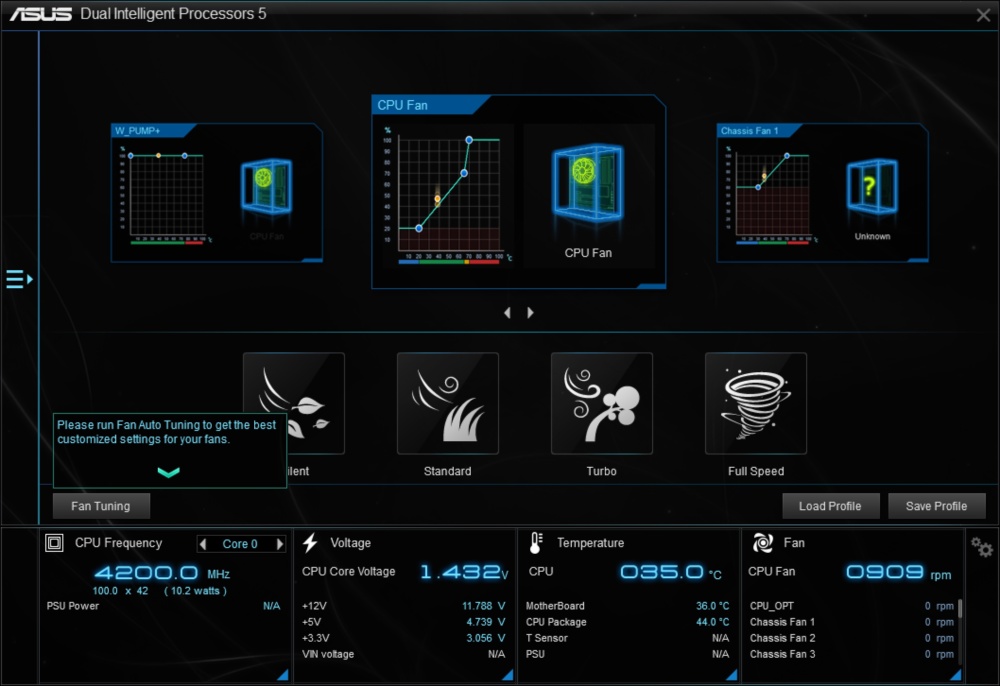Expand CPU Frequency panel corner triangle
This screenshot has height=686, width=1000.
pos(283,675)
